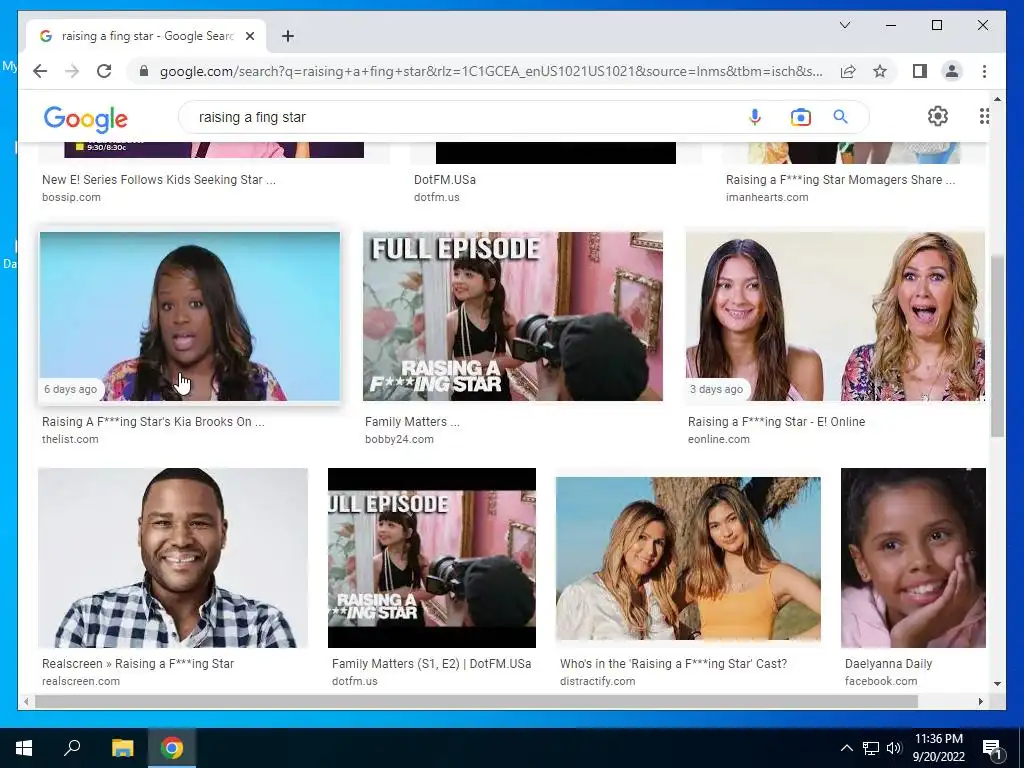Go back to the previous page

coord(40,71)
